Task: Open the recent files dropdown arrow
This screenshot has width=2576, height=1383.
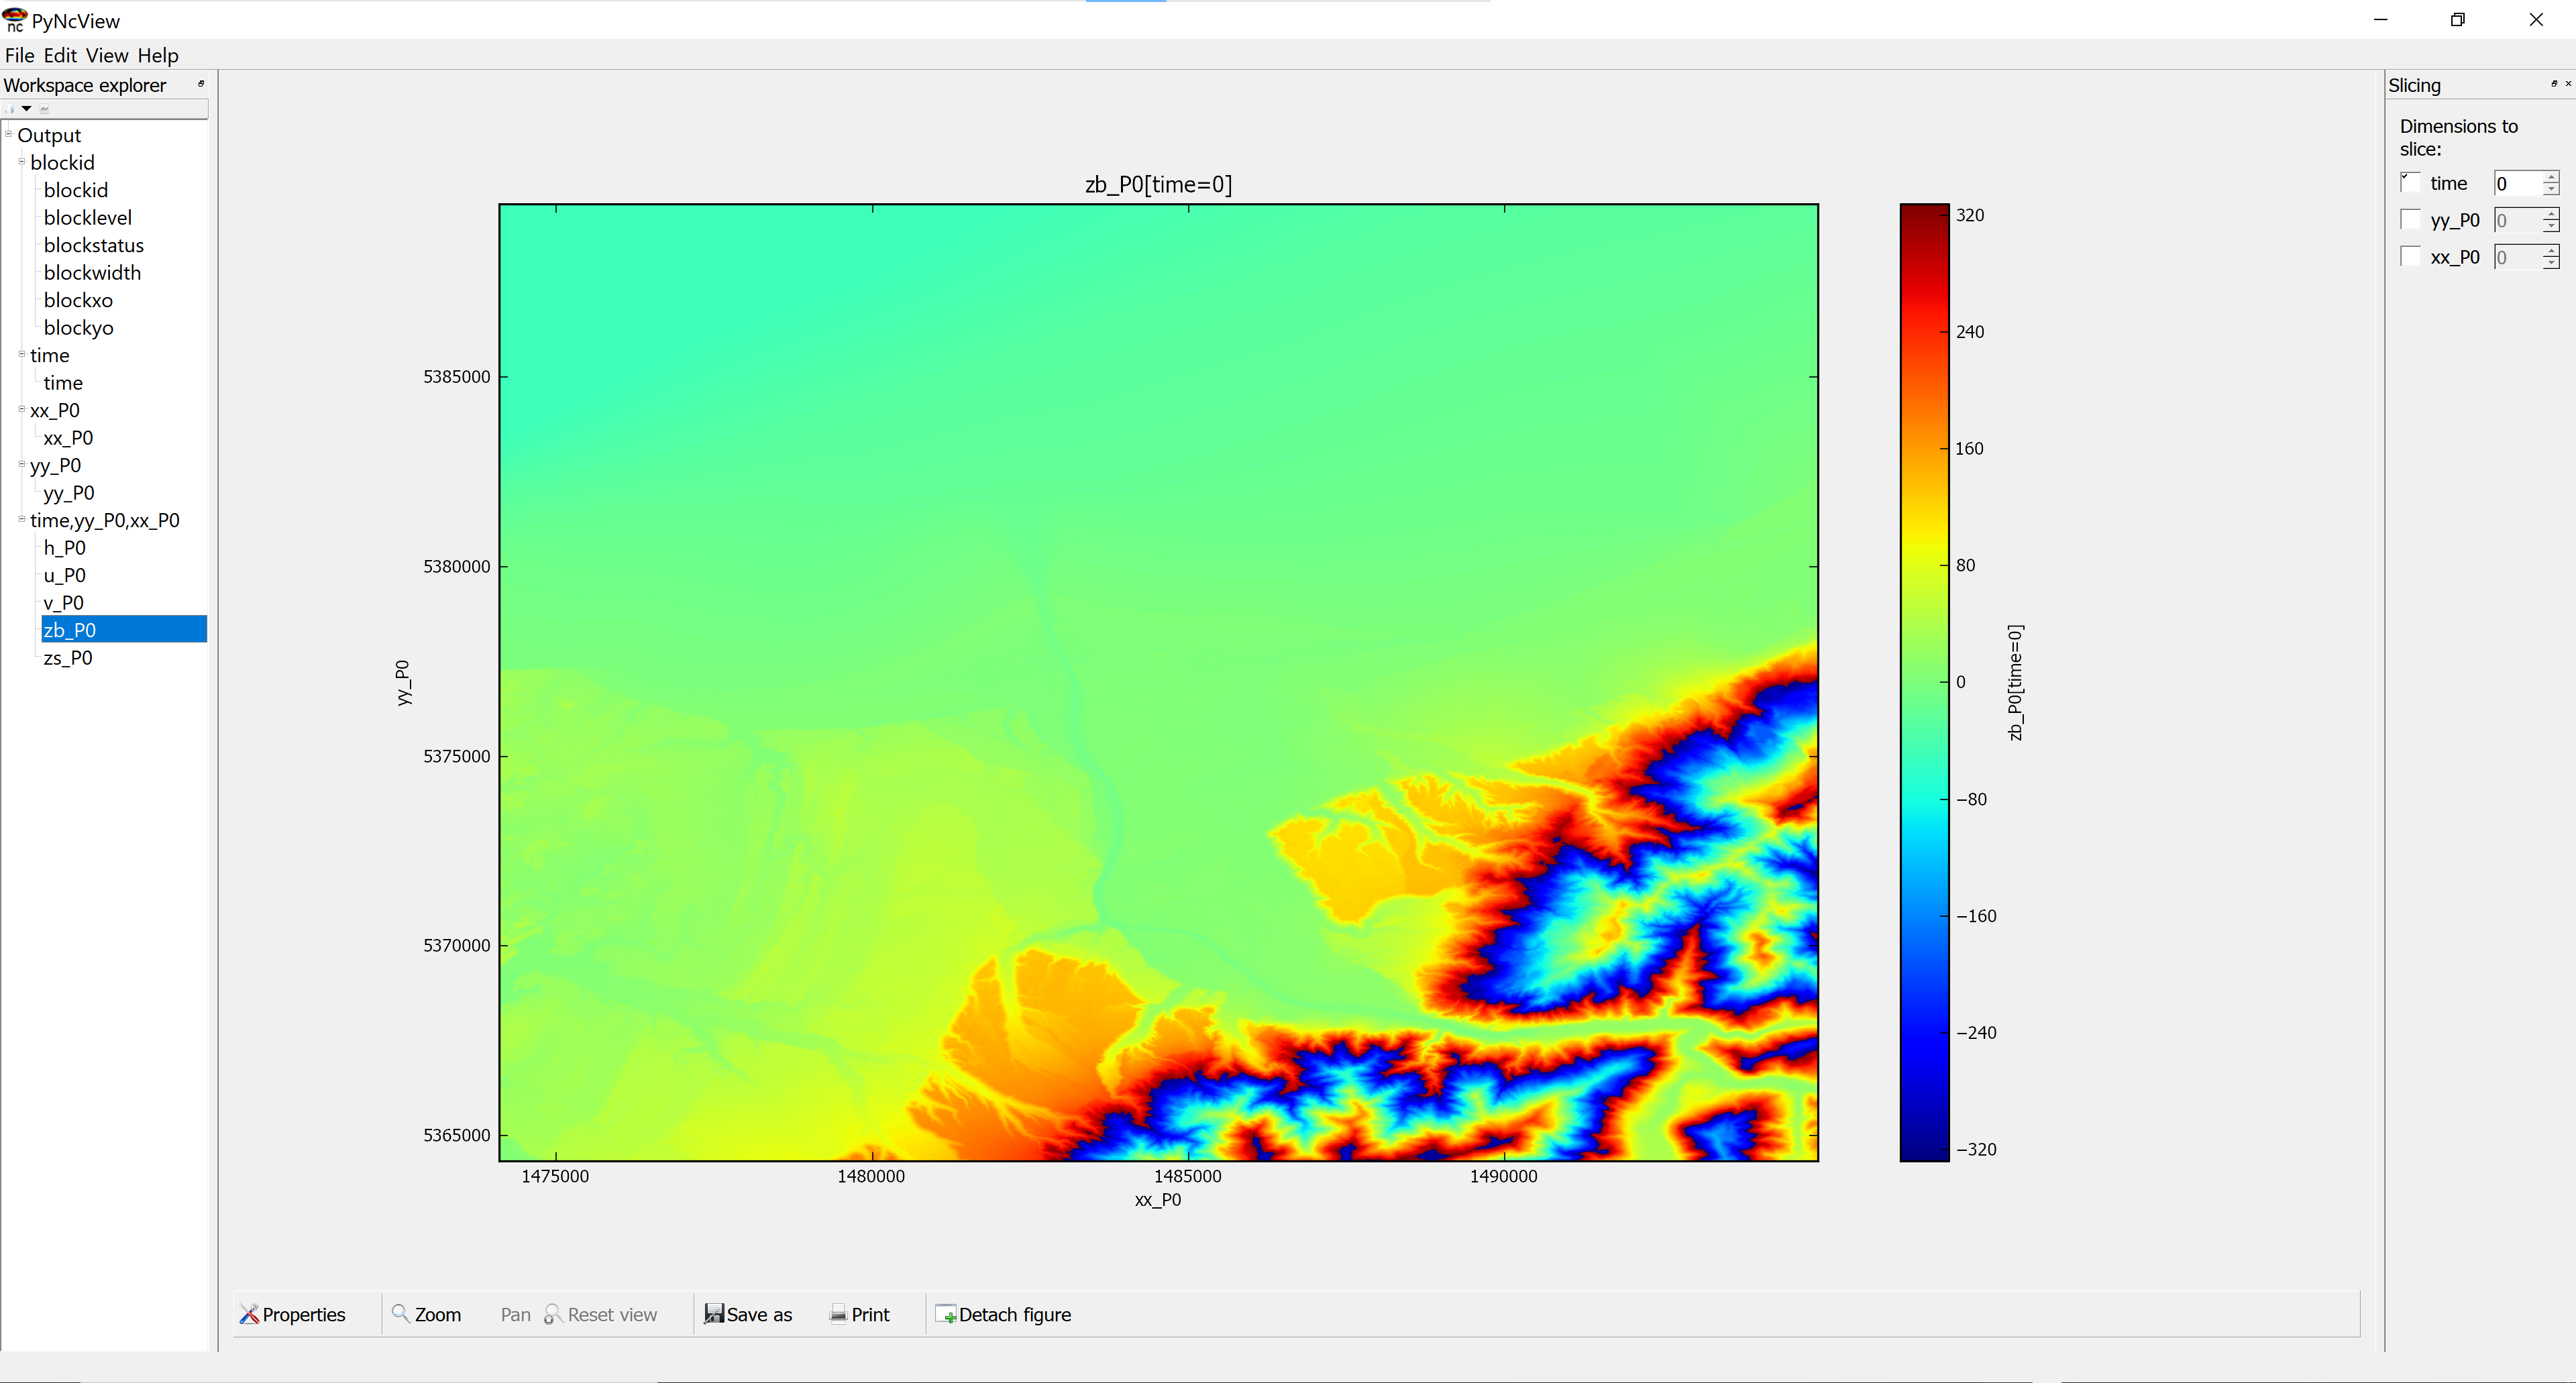Action: click(x=26, y=109)
